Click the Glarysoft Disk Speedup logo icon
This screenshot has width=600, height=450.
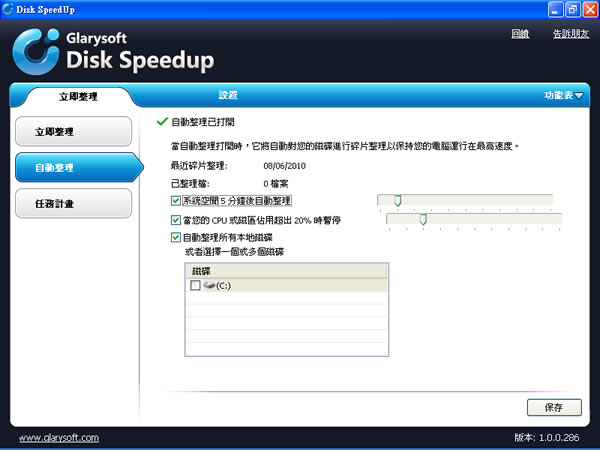(36, 51)
